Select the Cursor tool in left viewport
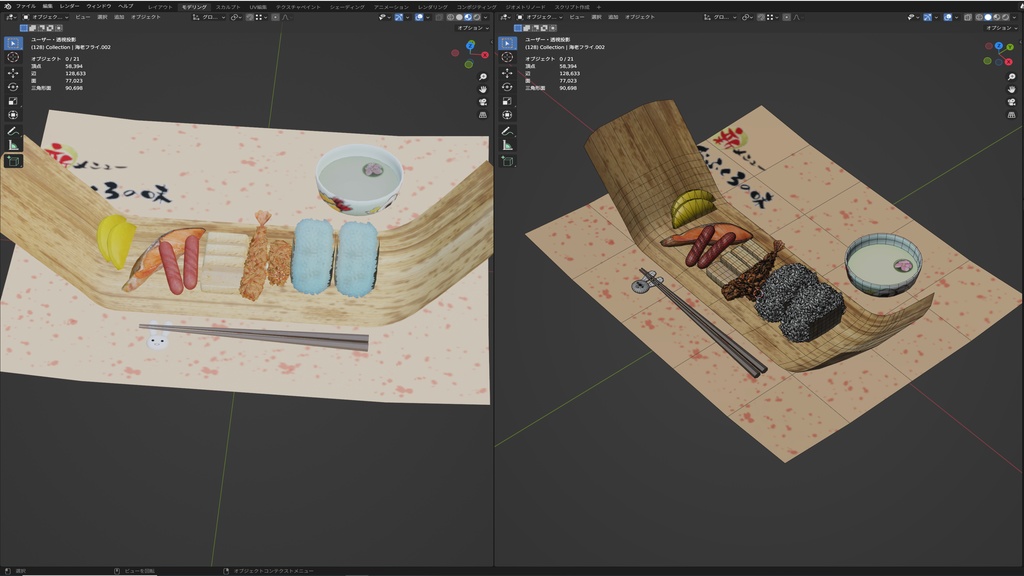The width and height of the screenshot is (1024, 576). [13, 57]
